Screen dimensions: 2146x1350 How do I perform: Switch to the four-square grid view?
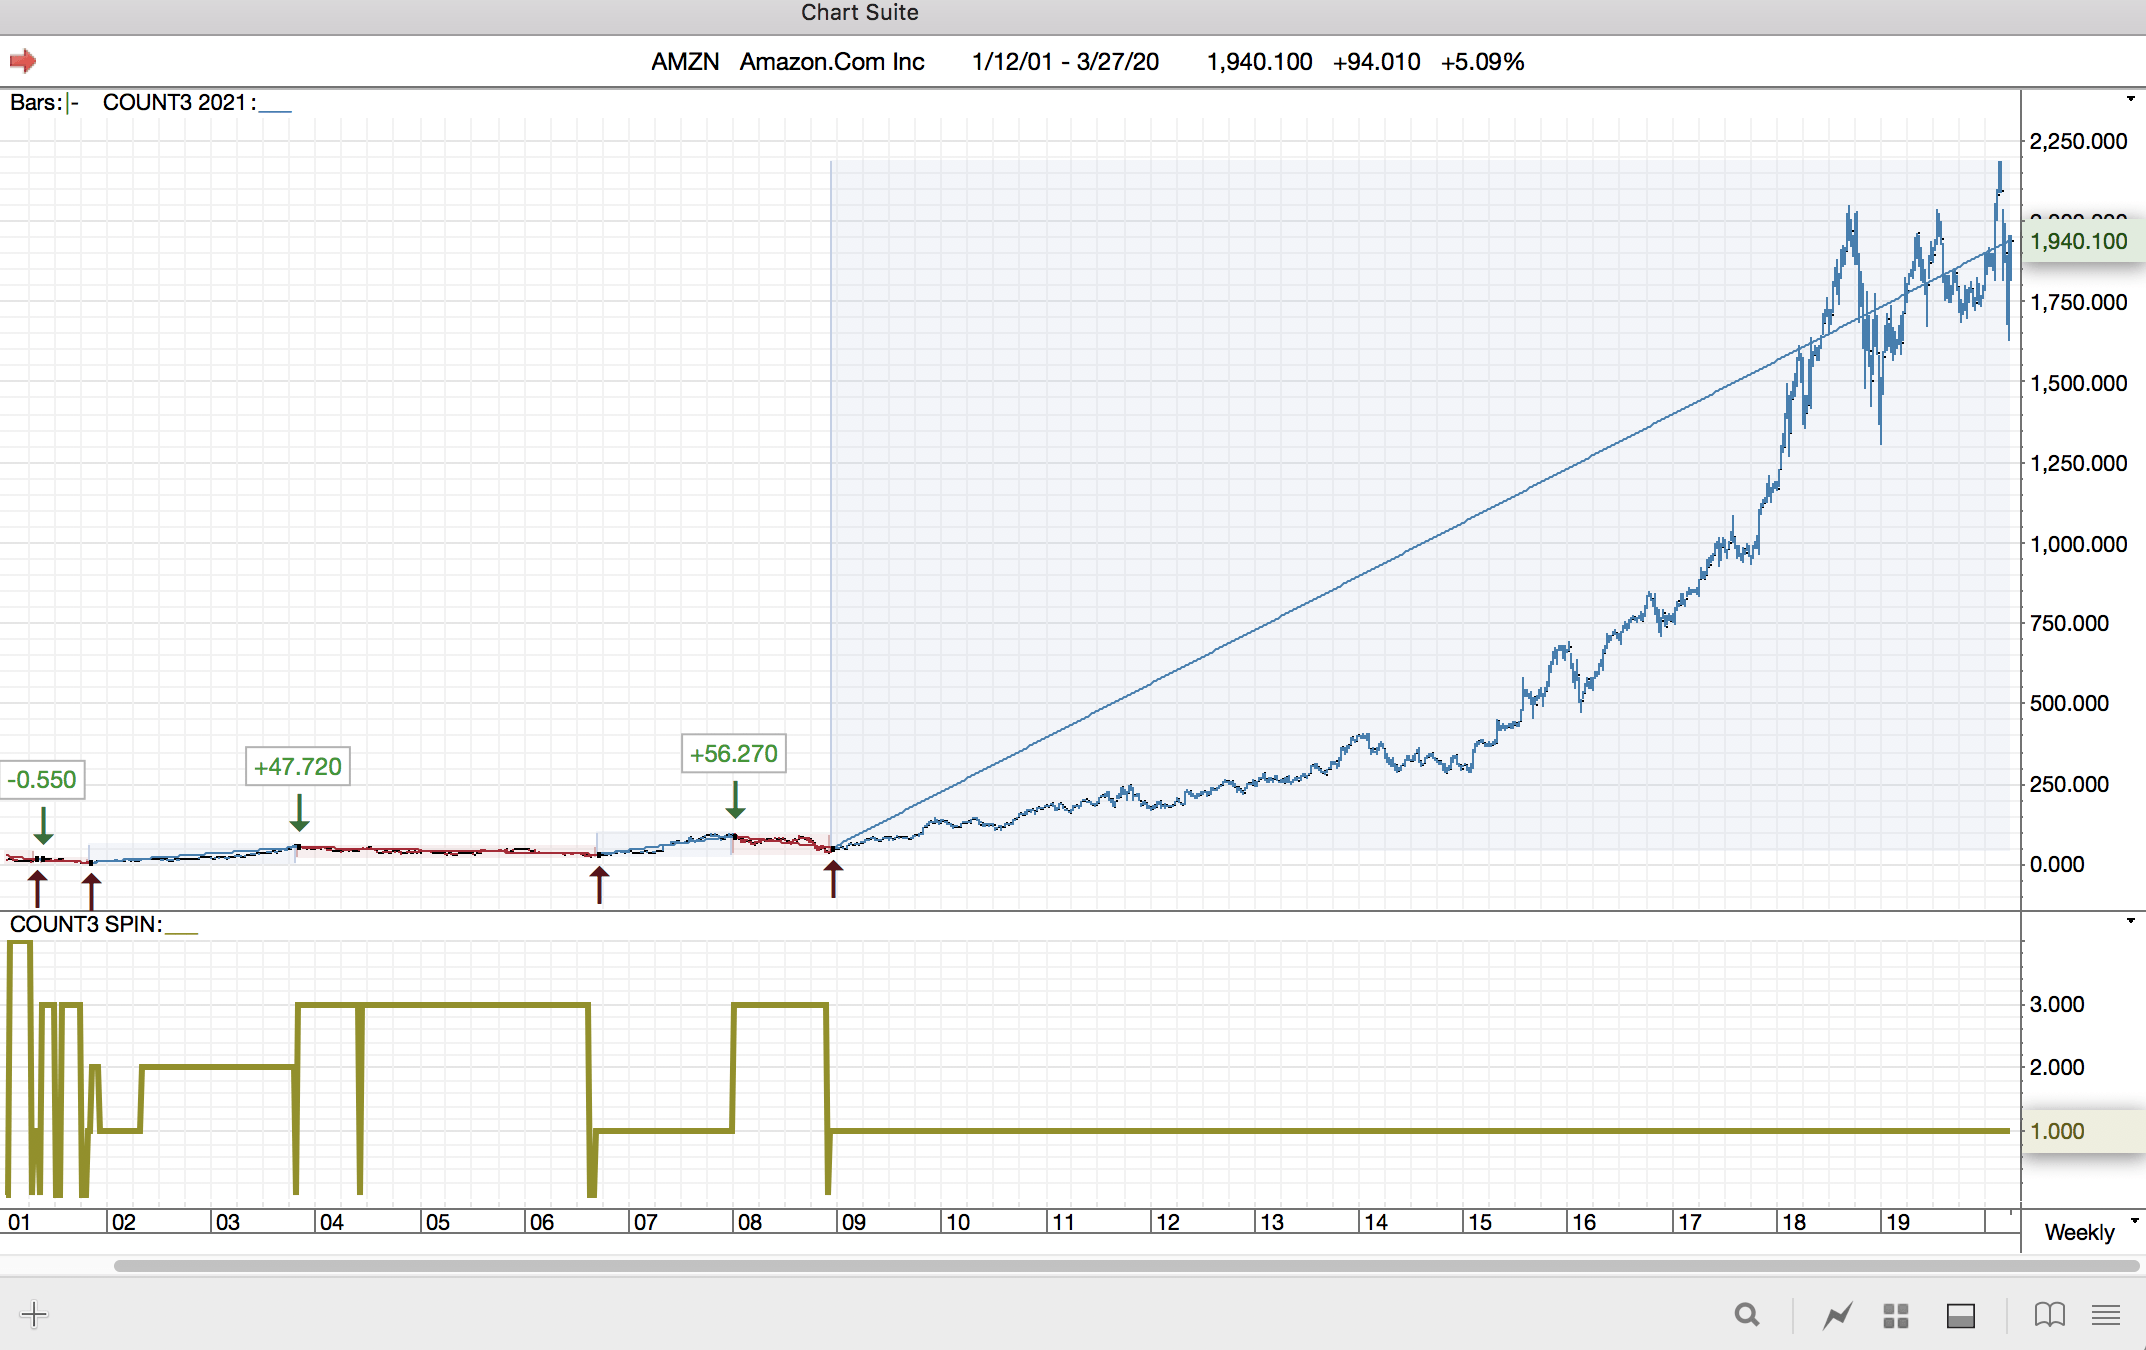(1896, 1315)
